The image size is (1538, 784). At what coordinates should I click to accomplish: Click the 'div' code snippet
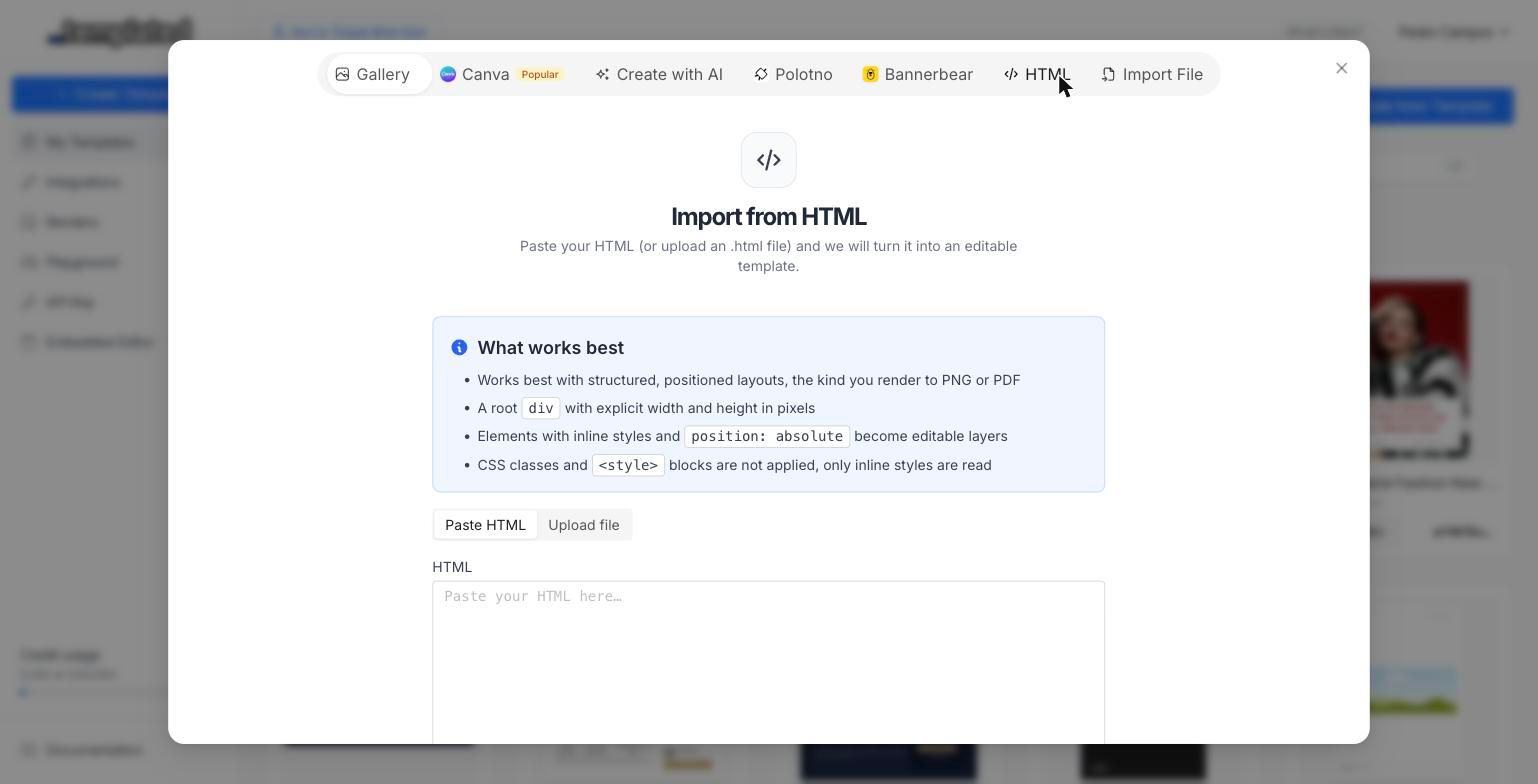click(x=541, y=408)
